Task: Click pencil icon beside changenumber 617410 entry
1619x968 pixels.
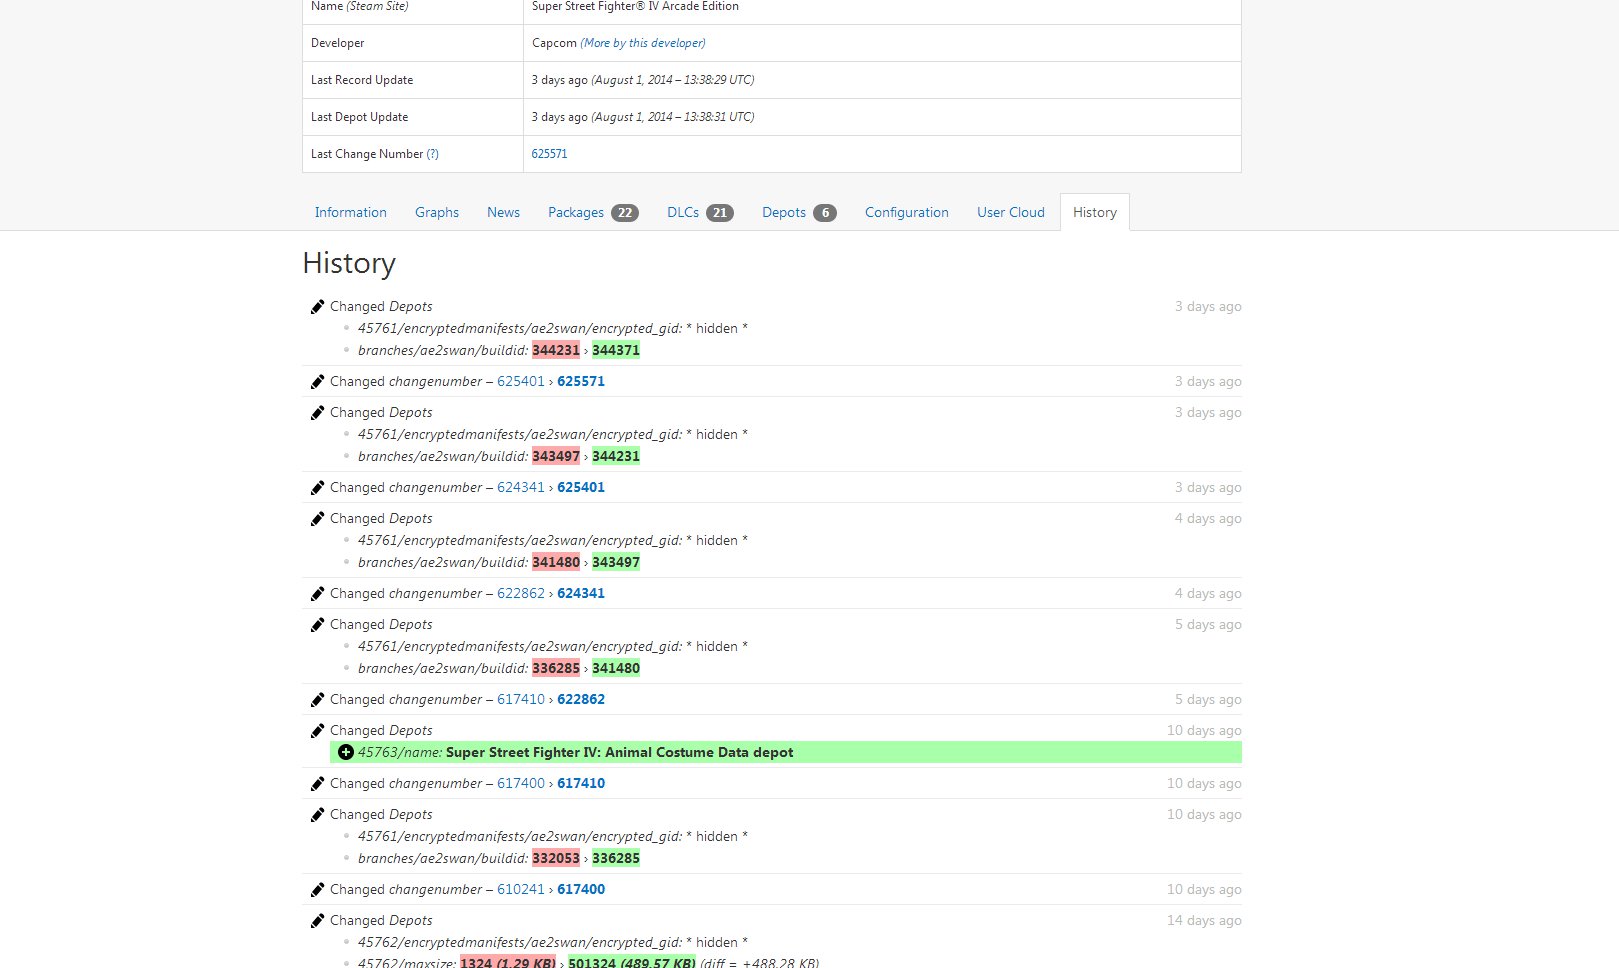Action: [x=317, y=700]
